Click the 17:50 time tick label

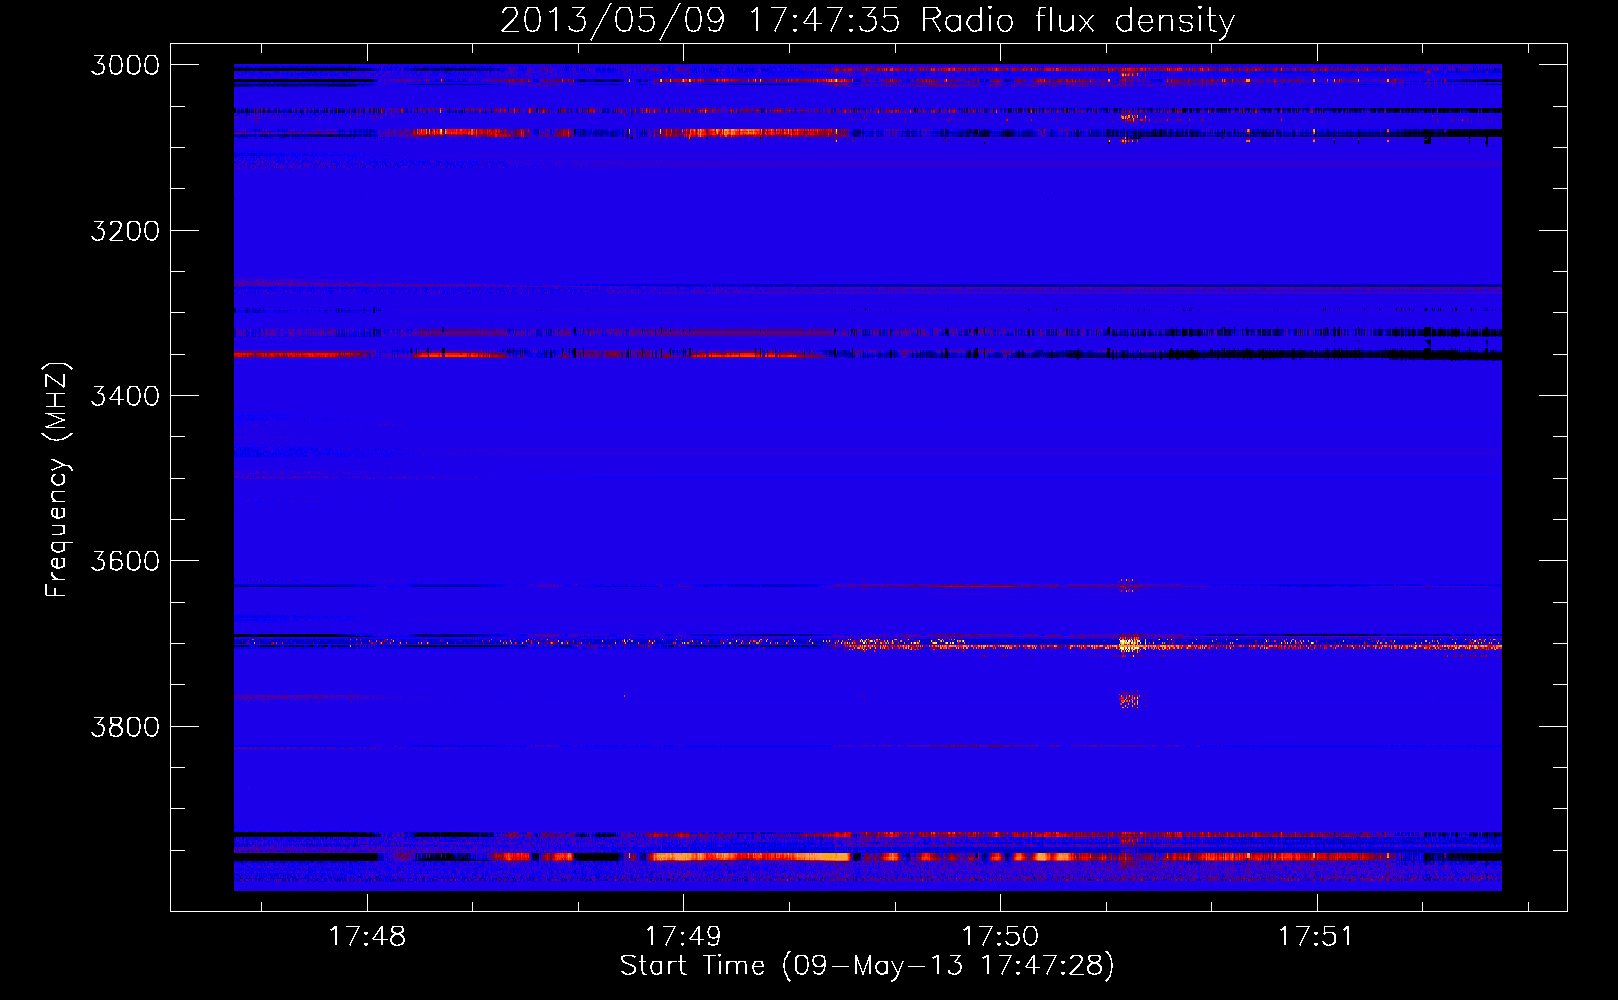[x=1000, y=936]
